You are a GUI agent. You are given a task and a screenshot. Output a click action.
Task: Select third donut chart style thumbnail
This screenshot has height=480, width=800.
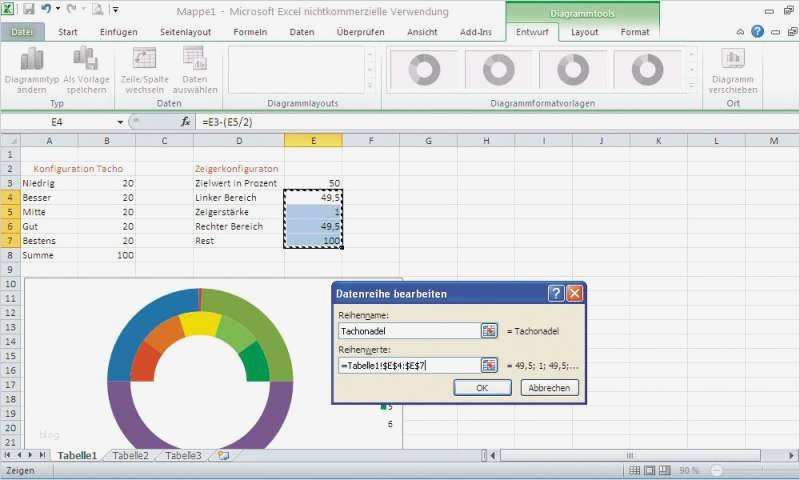point(573,69)
